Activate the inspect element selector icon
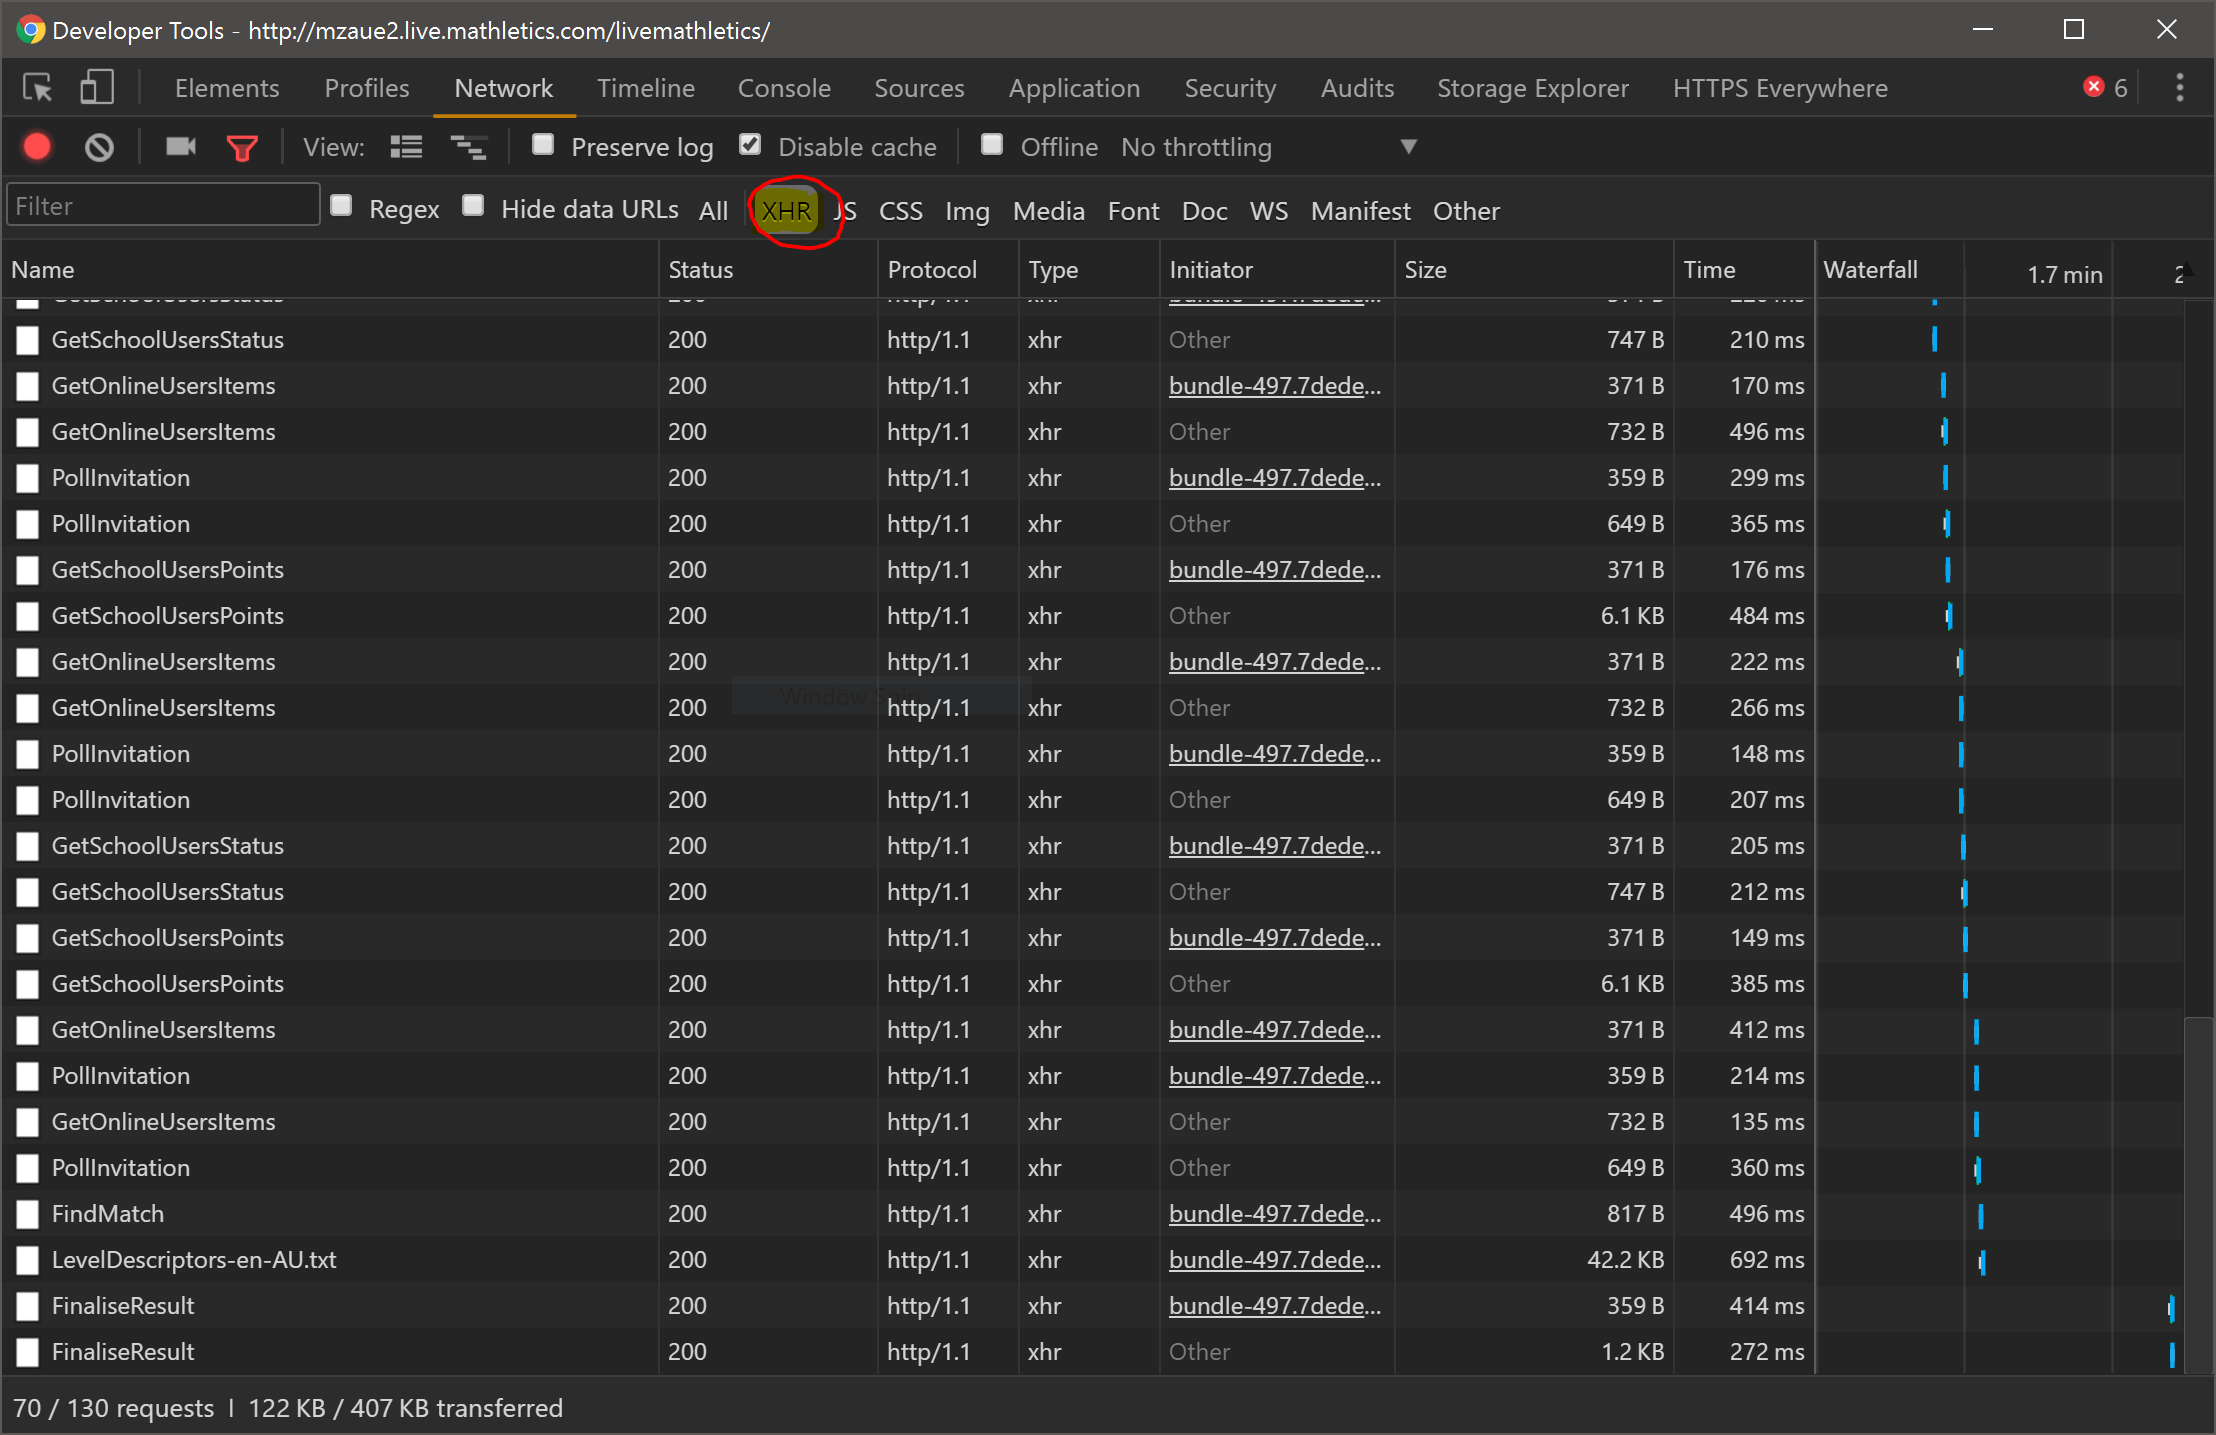This screenshot has height=1435, width=2216. tap(38, 88)
